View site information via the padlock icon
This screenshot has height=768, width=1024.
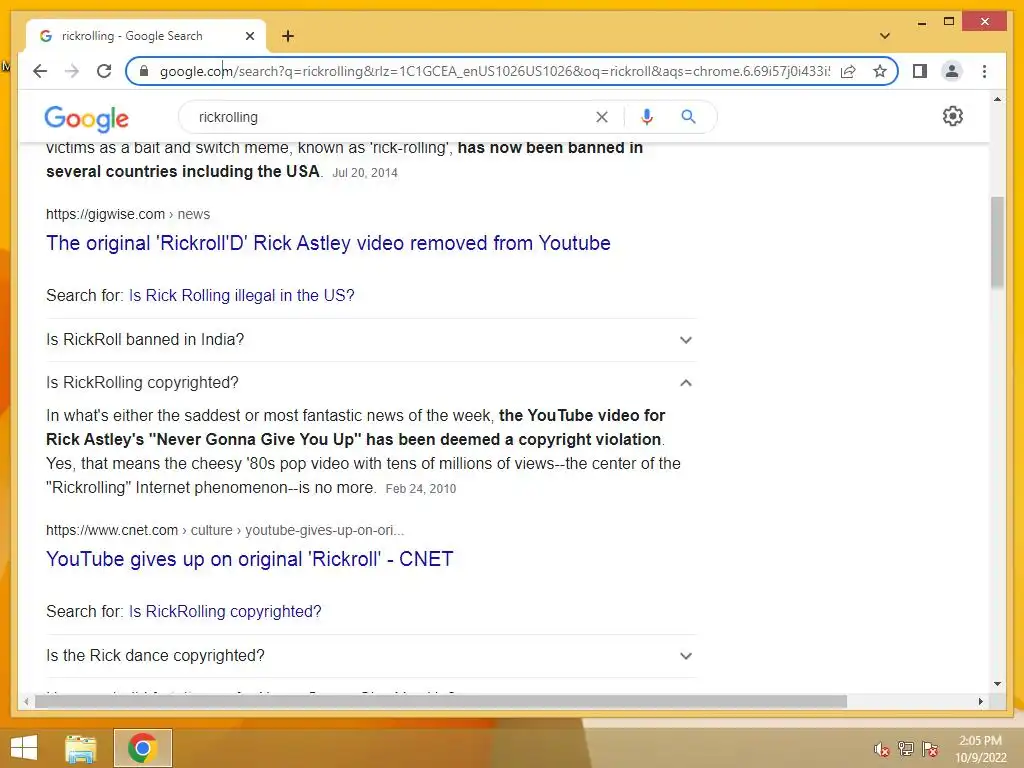point(144,71)
